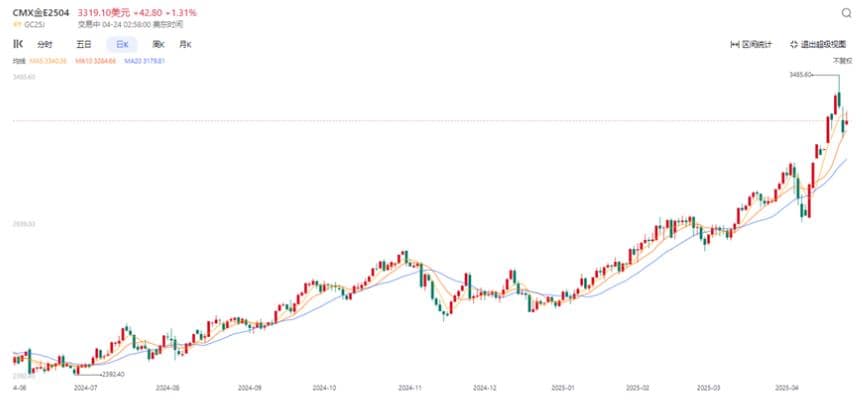
Task: Select the 日K daily candlestick tab
Action: tap(122, 44)
